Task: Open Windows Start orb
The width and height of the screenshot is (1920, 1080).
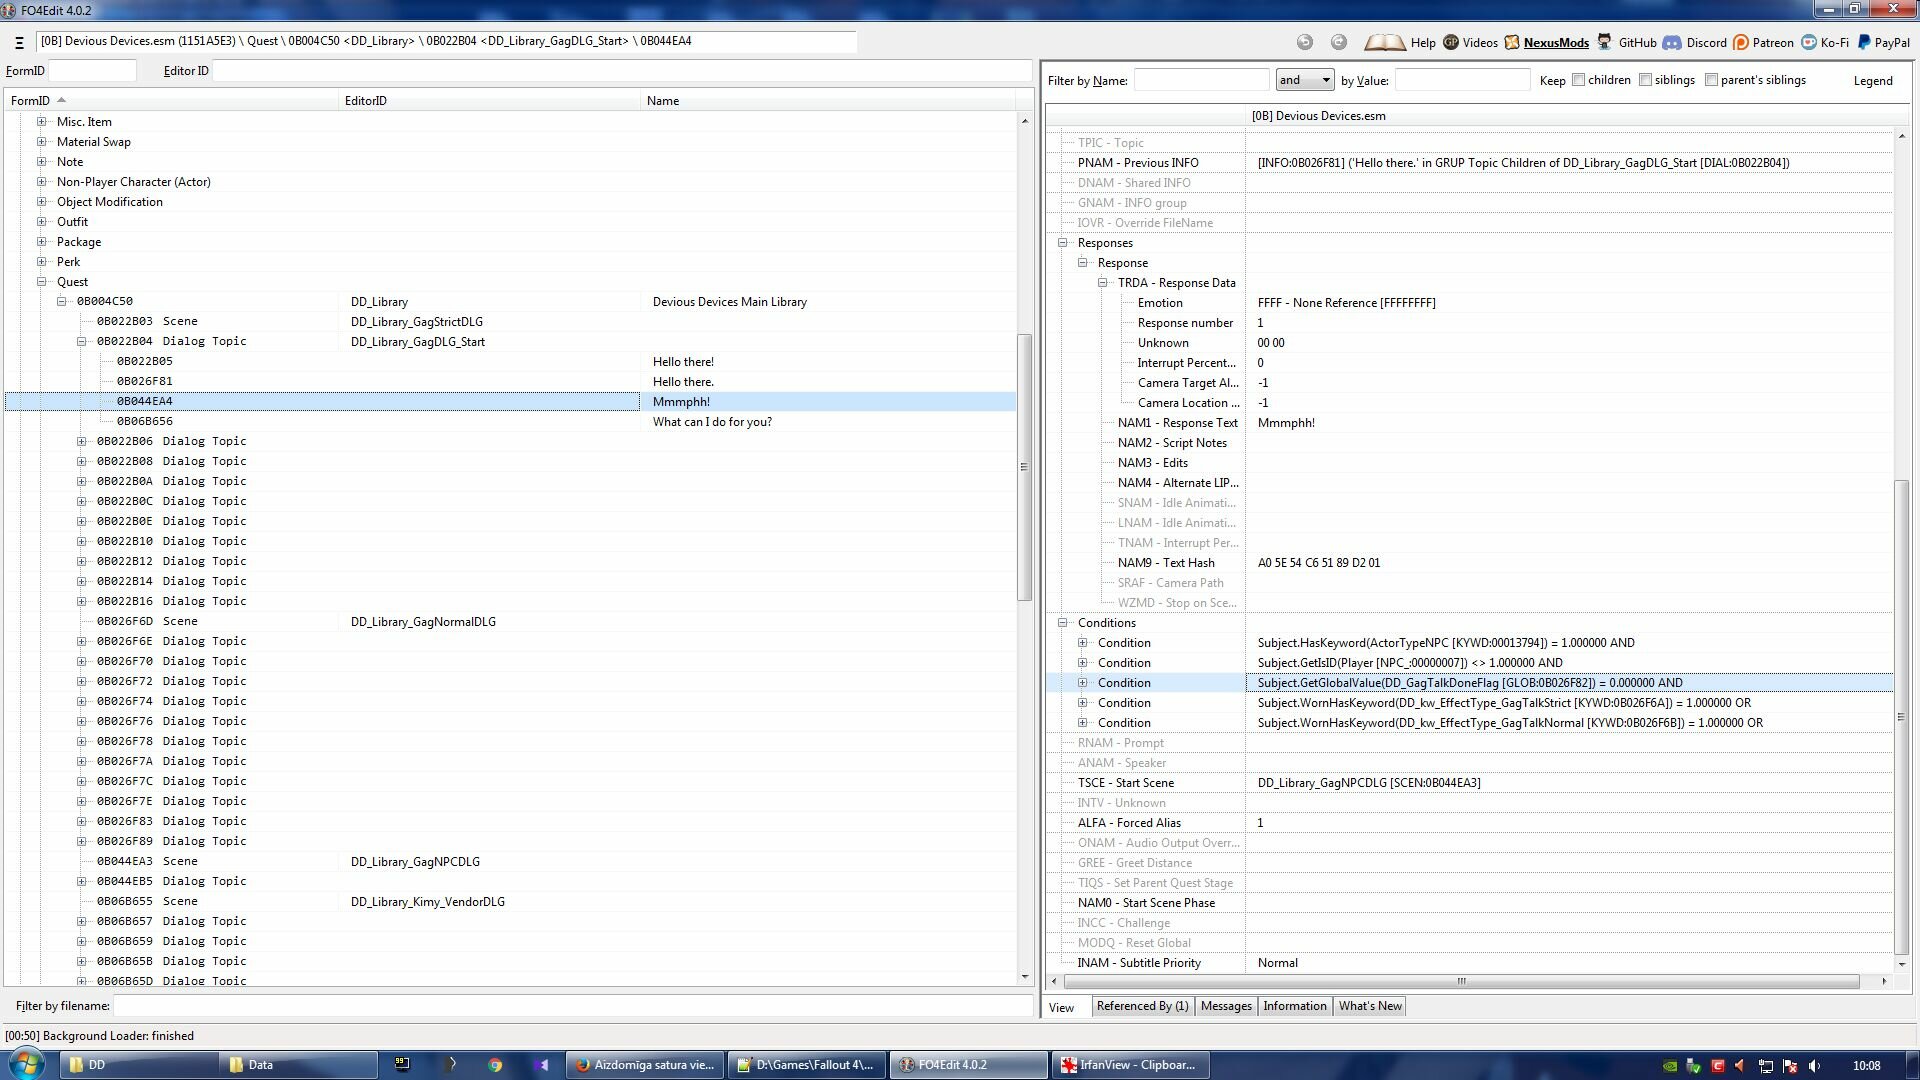Action: pyautogui.click(x=27, y=1064)
